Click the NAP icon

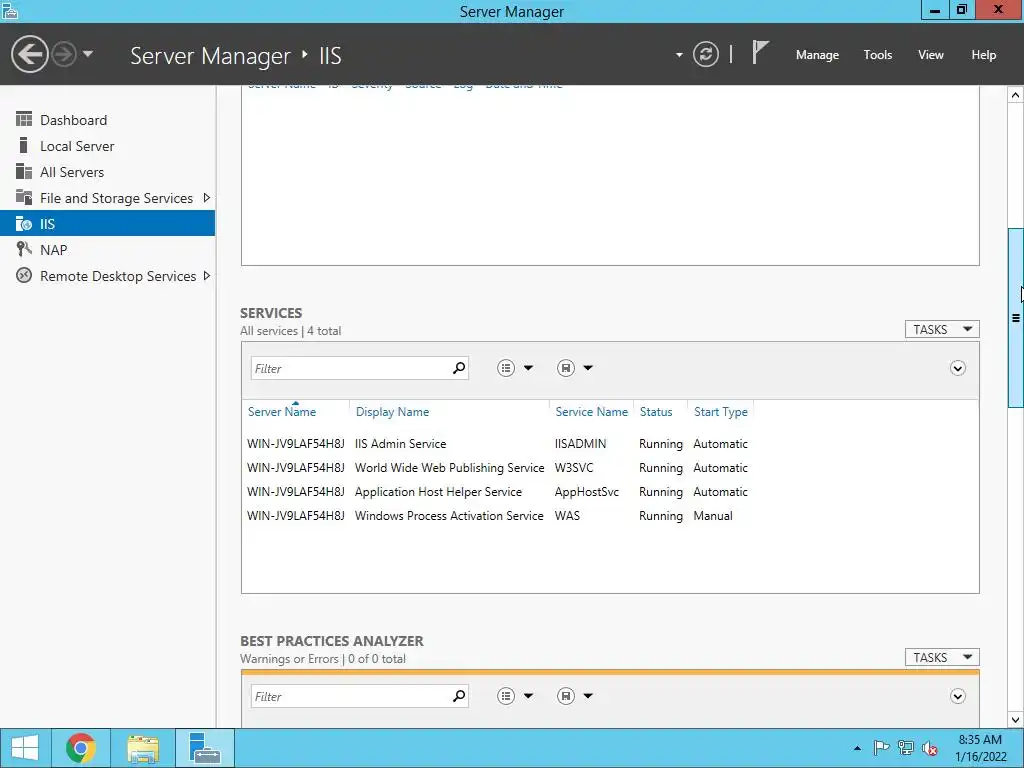point(24,249)
